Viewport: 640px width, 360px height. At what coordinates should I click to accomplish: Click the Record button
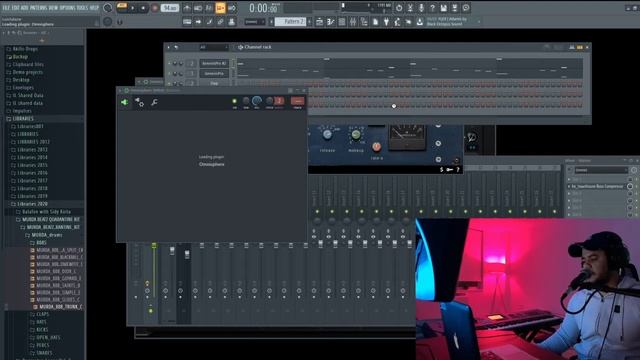click(x=155, y=8)
